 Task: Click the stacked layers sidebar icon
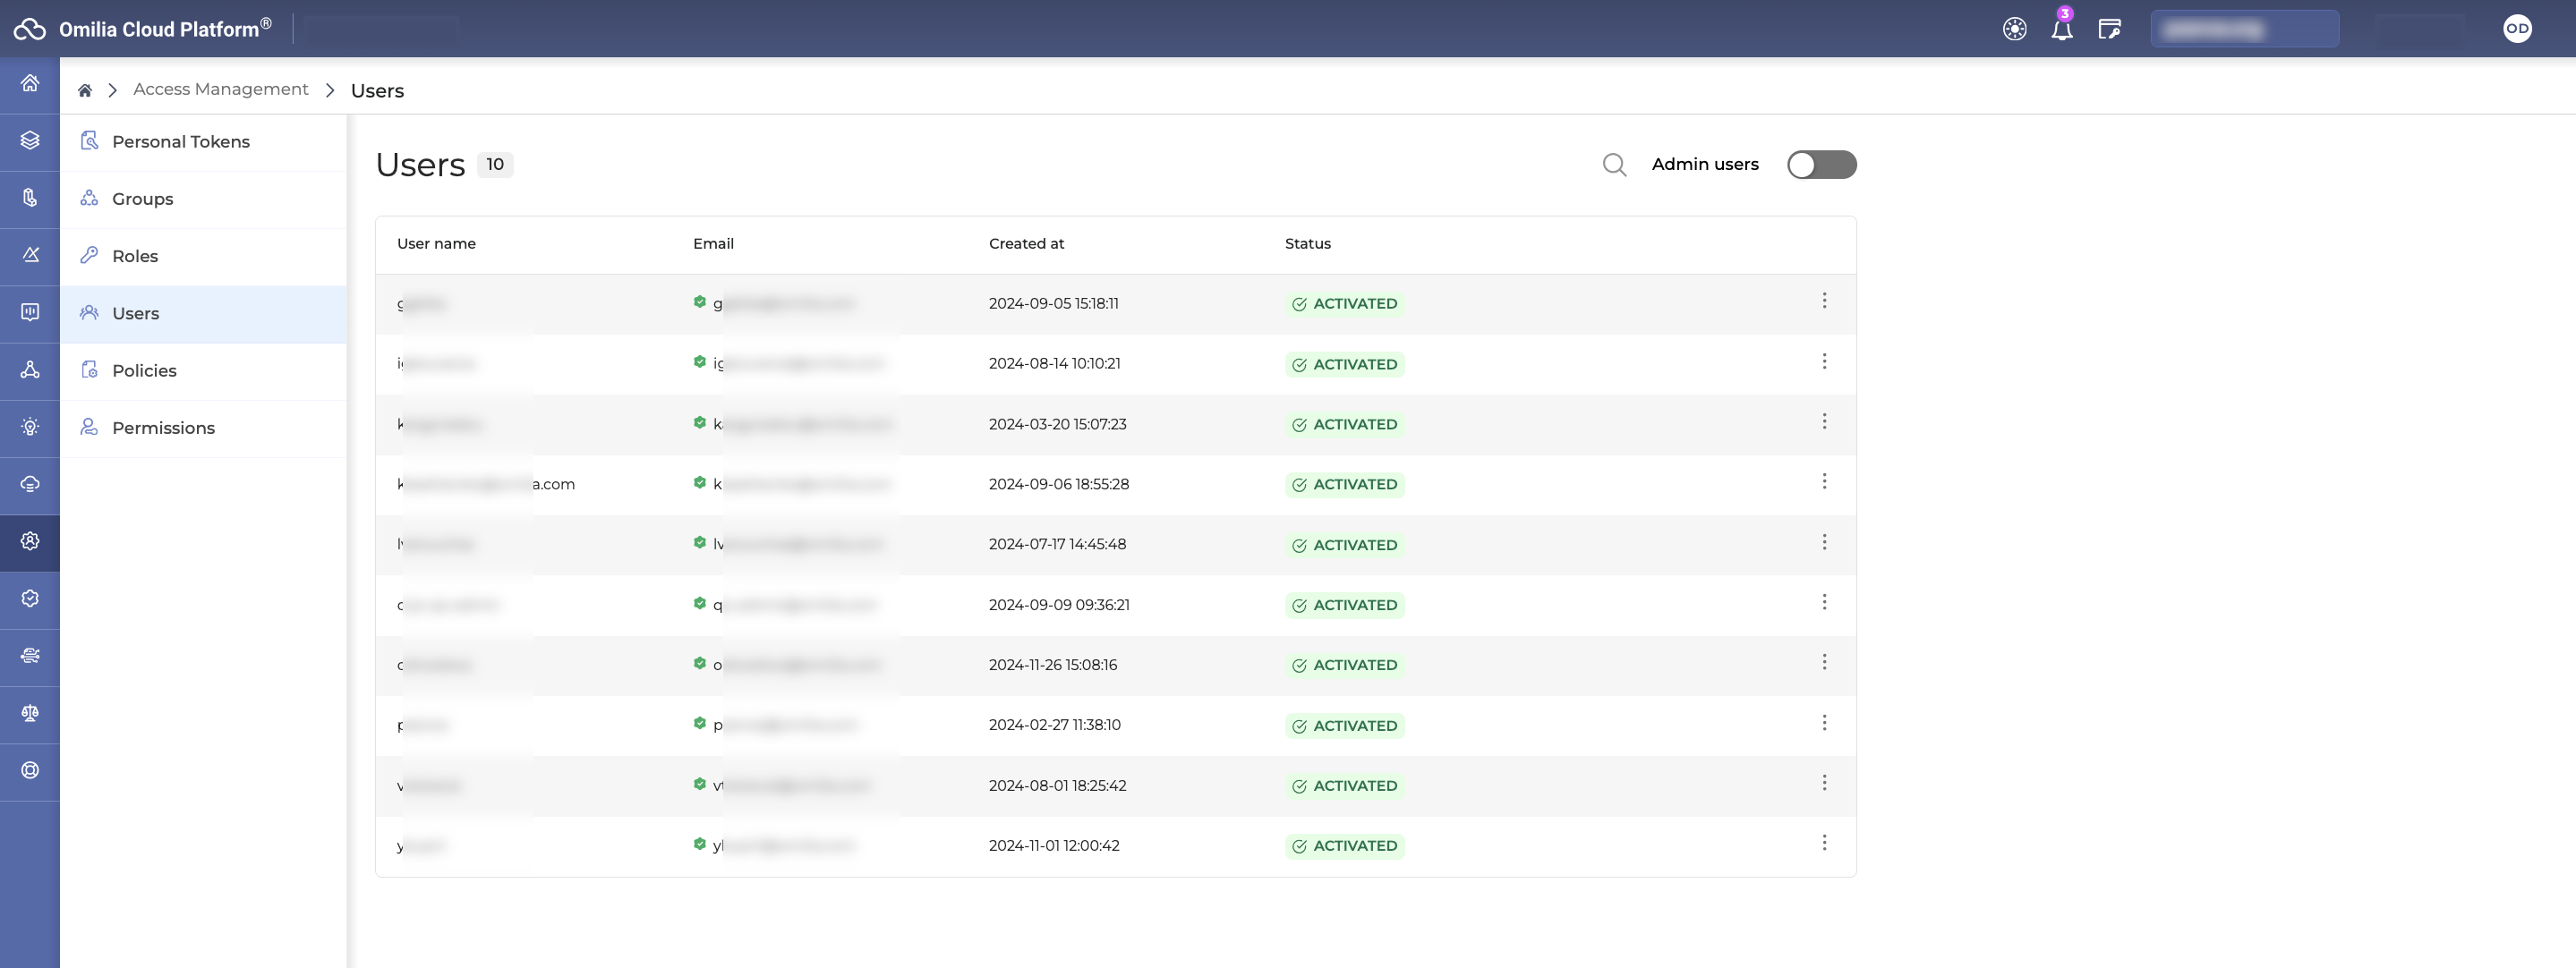click(30, 140)
